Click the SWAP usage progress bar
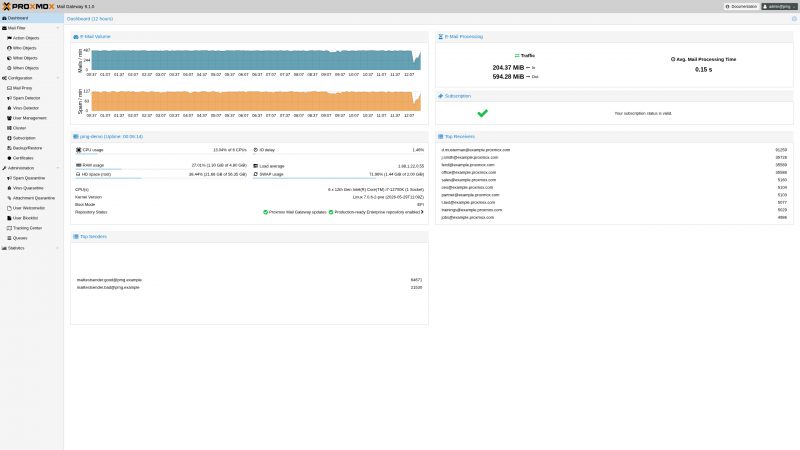The height and width of the screenshot is (450, 800). 338,178
